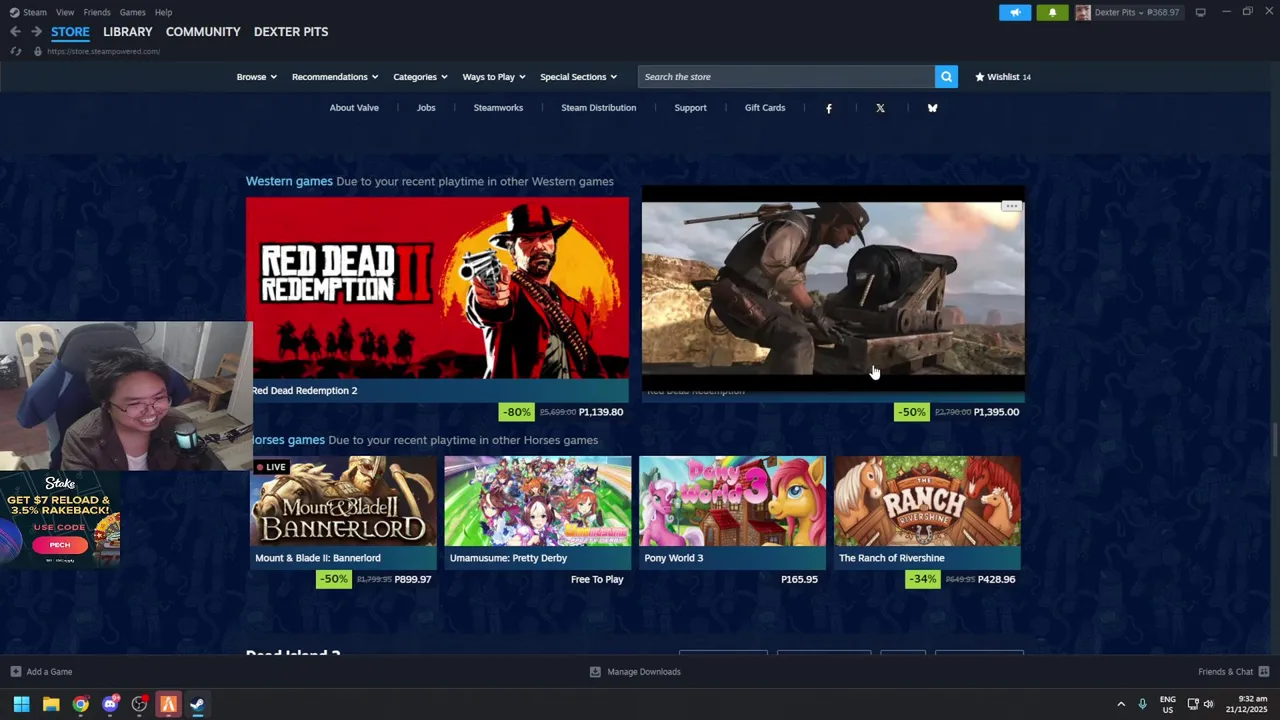Open the Red Dead Redemption 2 banner
1280x720 pixels.
437,288
